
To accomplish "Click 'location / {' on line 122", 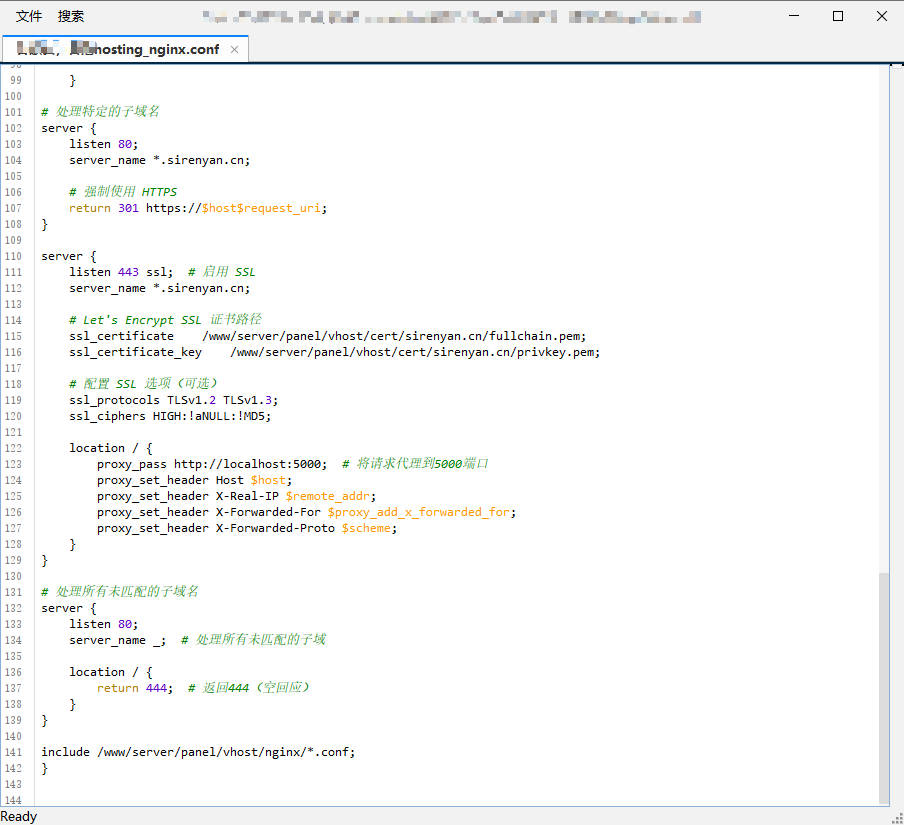I will 111,448.
